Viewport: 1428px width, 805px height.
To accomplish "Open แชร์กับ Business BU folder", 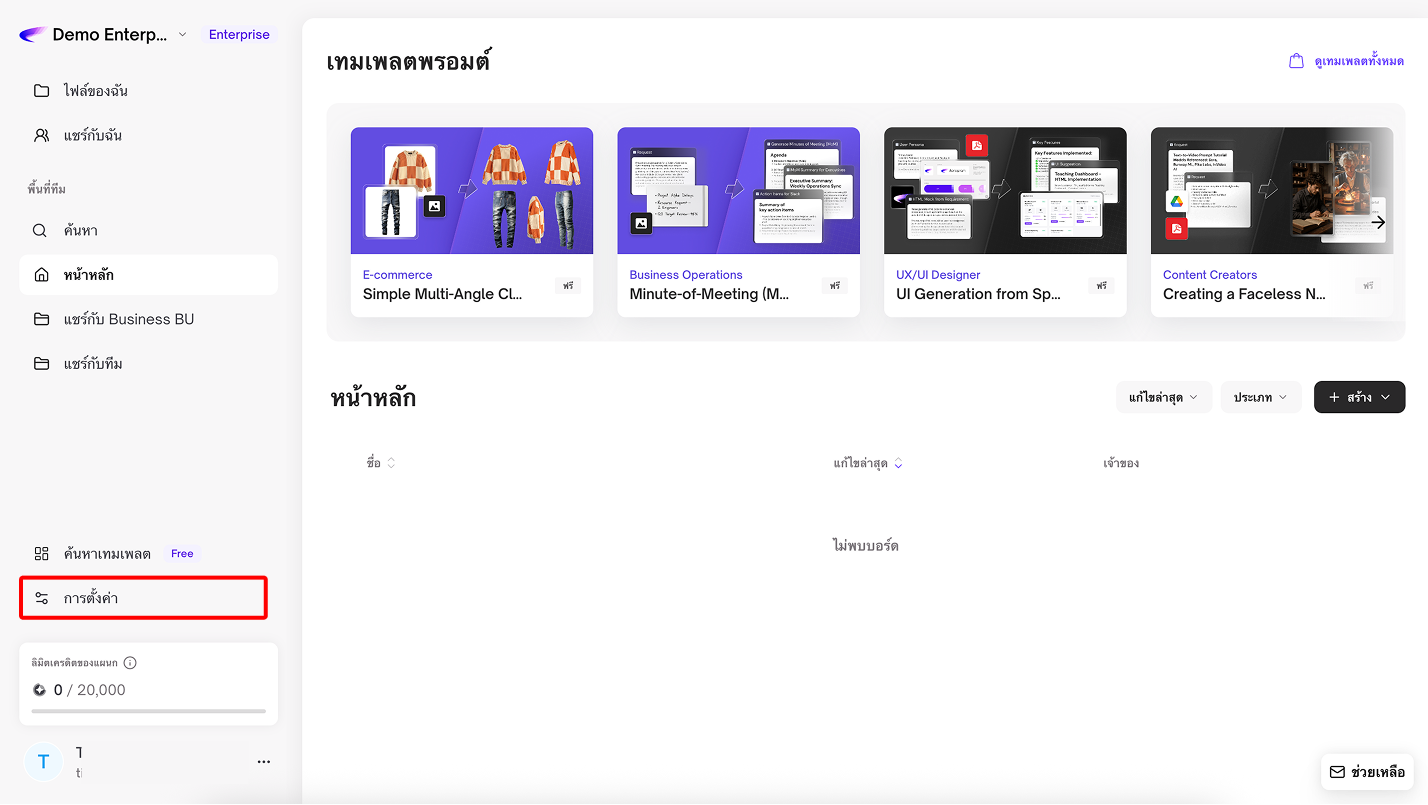I will click(x=128, y=320).
